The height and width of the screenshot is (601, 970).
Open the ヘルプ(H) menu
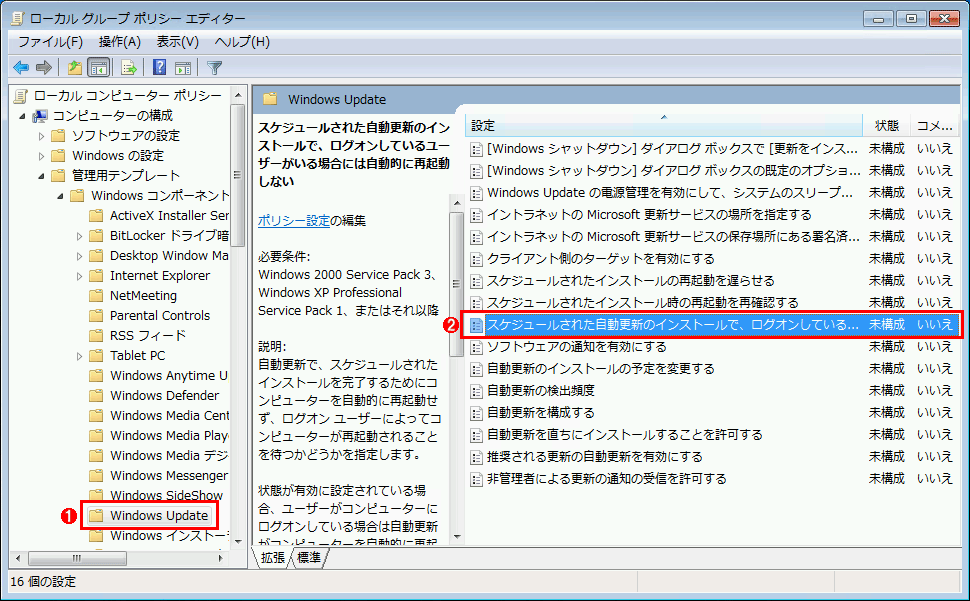242,42
